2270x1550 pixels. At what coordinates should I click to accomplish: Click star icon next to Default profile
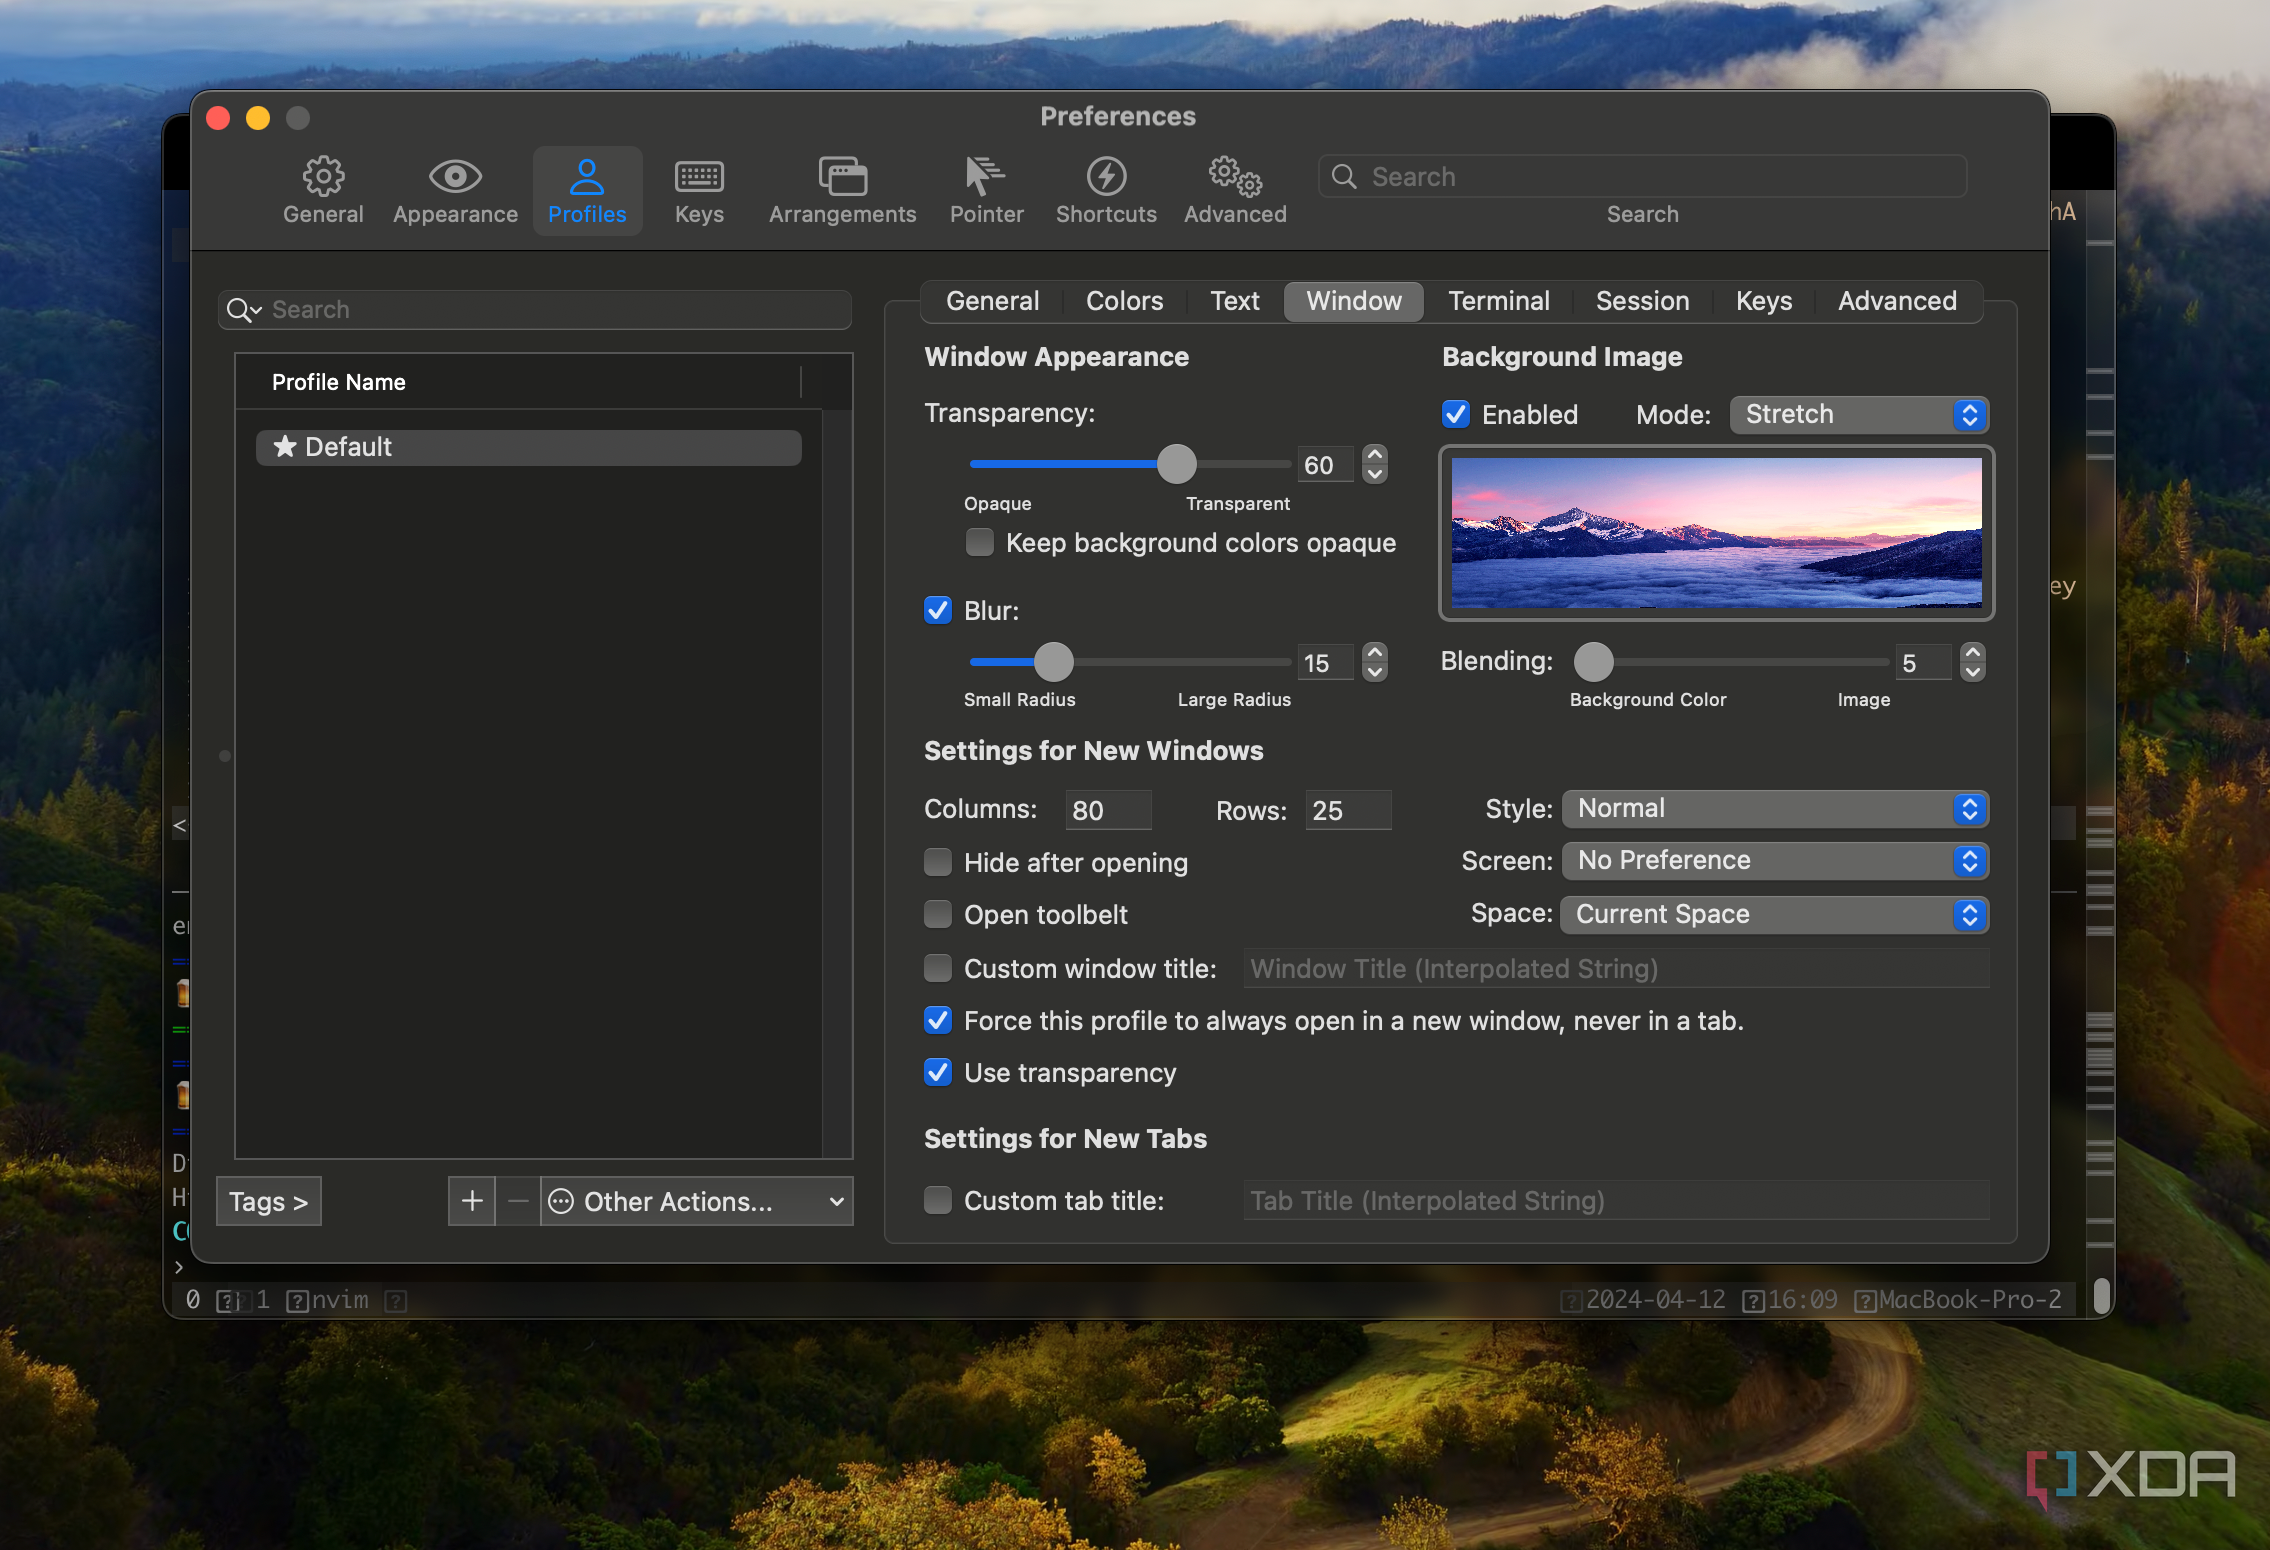pyautogui.click(x=285, y=446)
